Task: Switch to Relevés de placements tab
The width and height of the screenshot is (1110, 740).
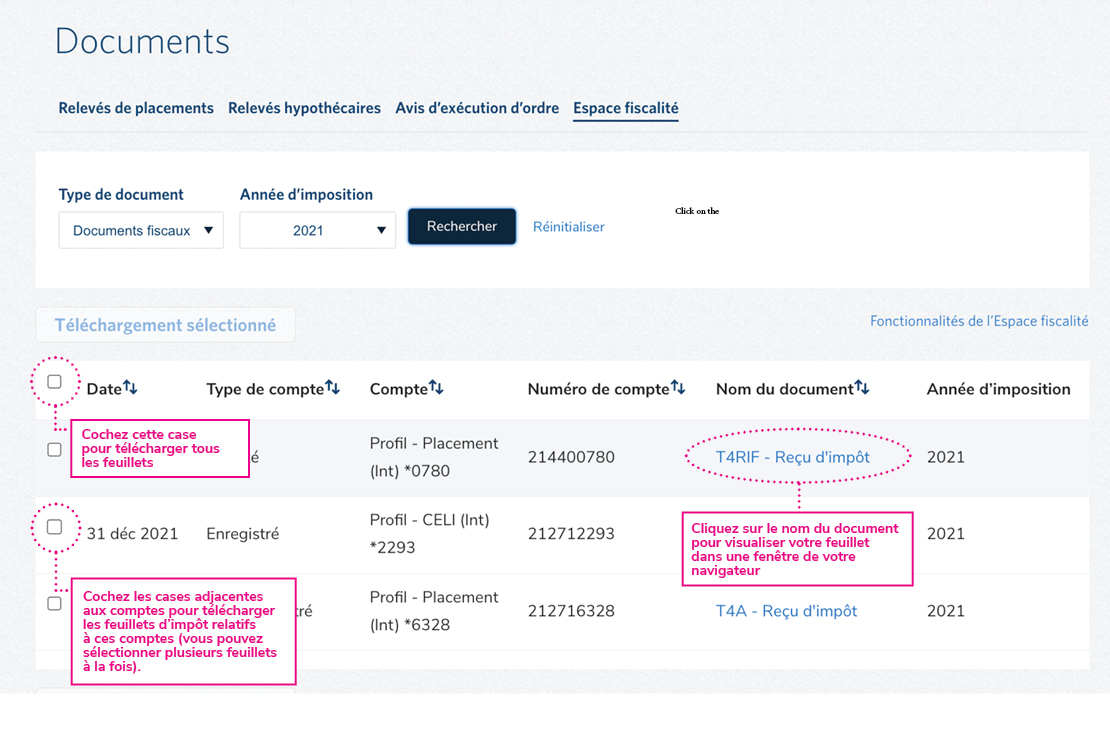Action: click(136, 108)
